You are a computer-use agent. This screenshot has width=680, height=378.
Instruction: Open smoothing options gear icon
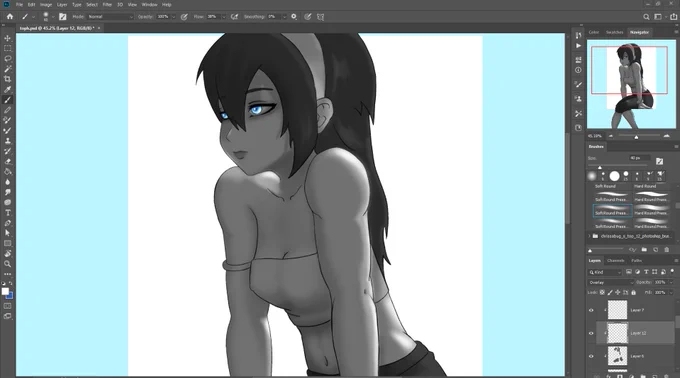294,16
